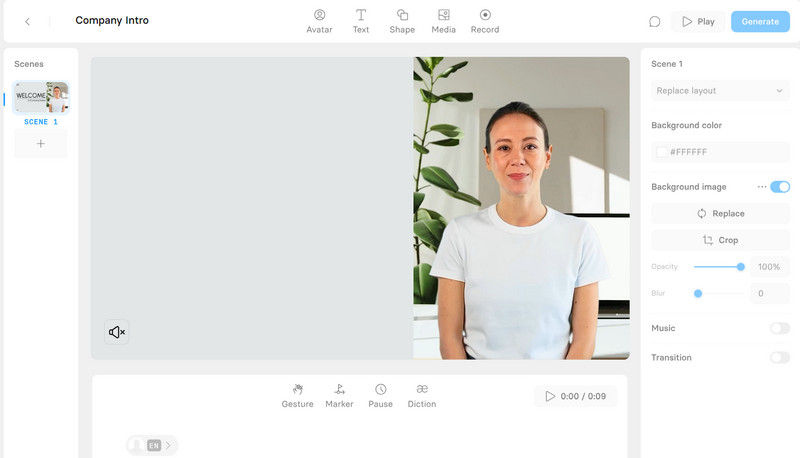Turn on the Transition toggle

click(780, 357)
